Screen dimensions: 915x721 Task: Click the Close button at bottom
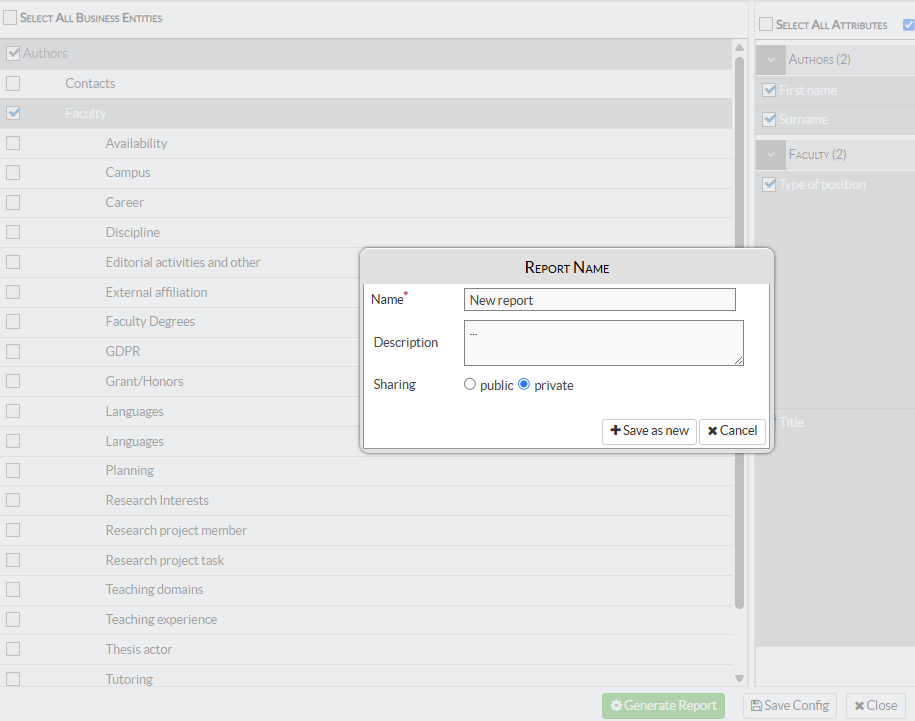(x=875, y=705)
